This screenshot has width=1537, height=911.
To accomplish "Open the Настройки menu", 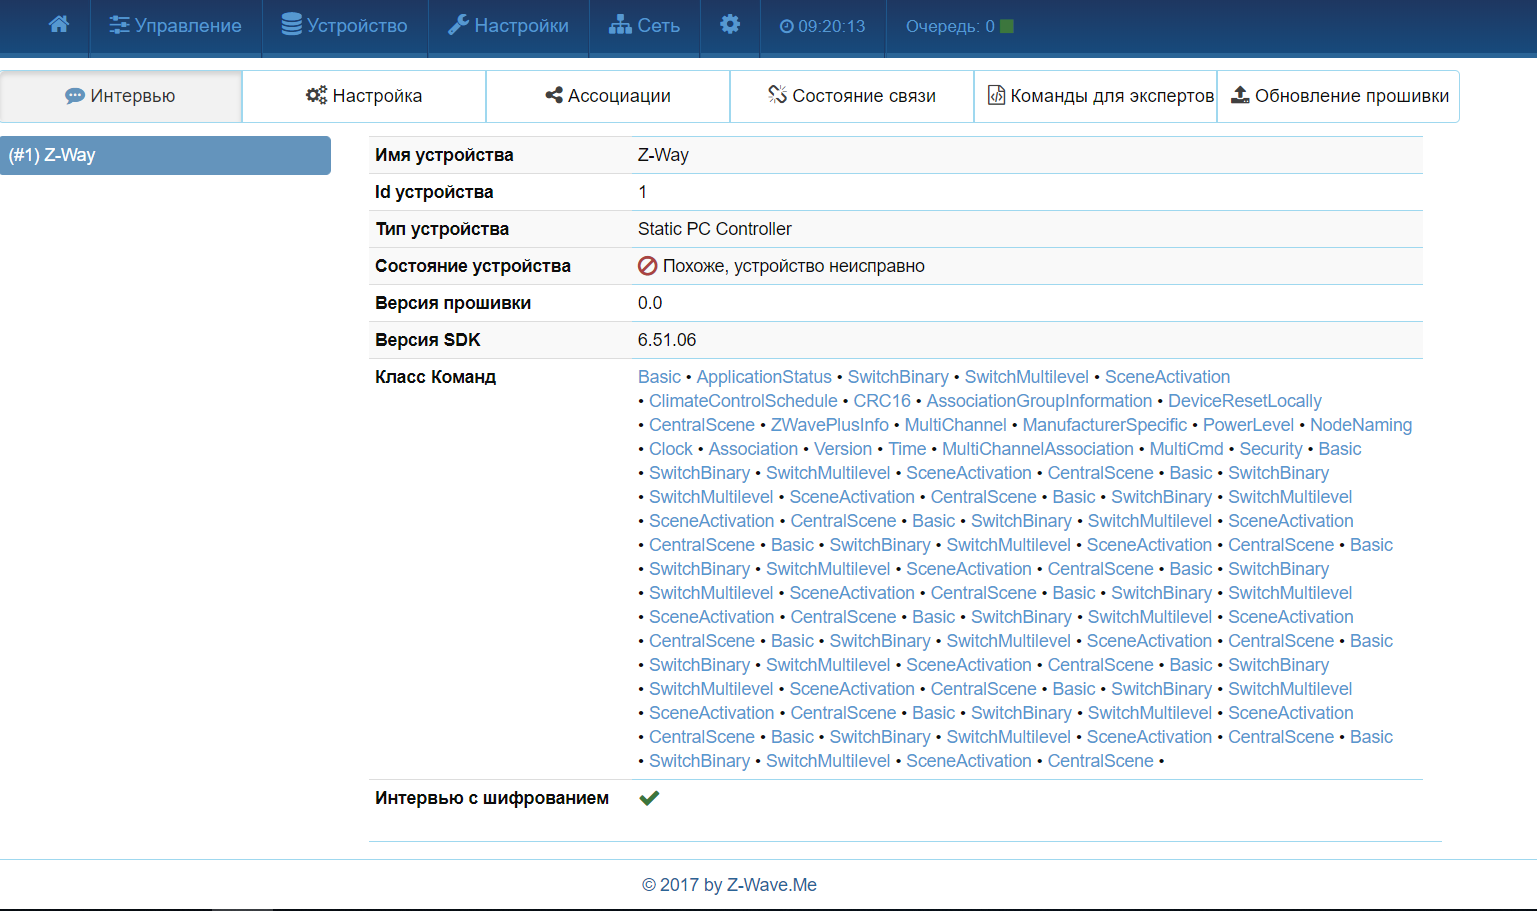I will coord(509,26).
